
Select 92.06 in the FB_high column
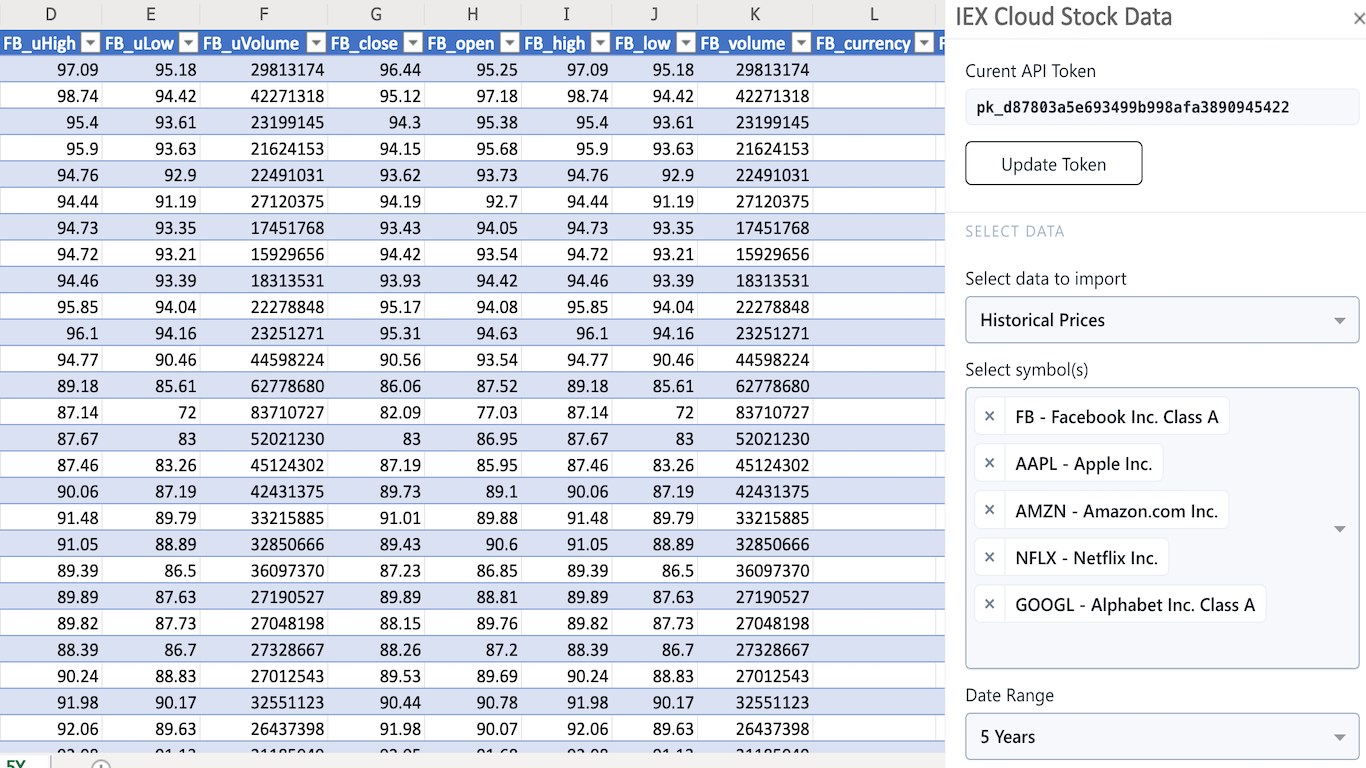coord(566,729)
